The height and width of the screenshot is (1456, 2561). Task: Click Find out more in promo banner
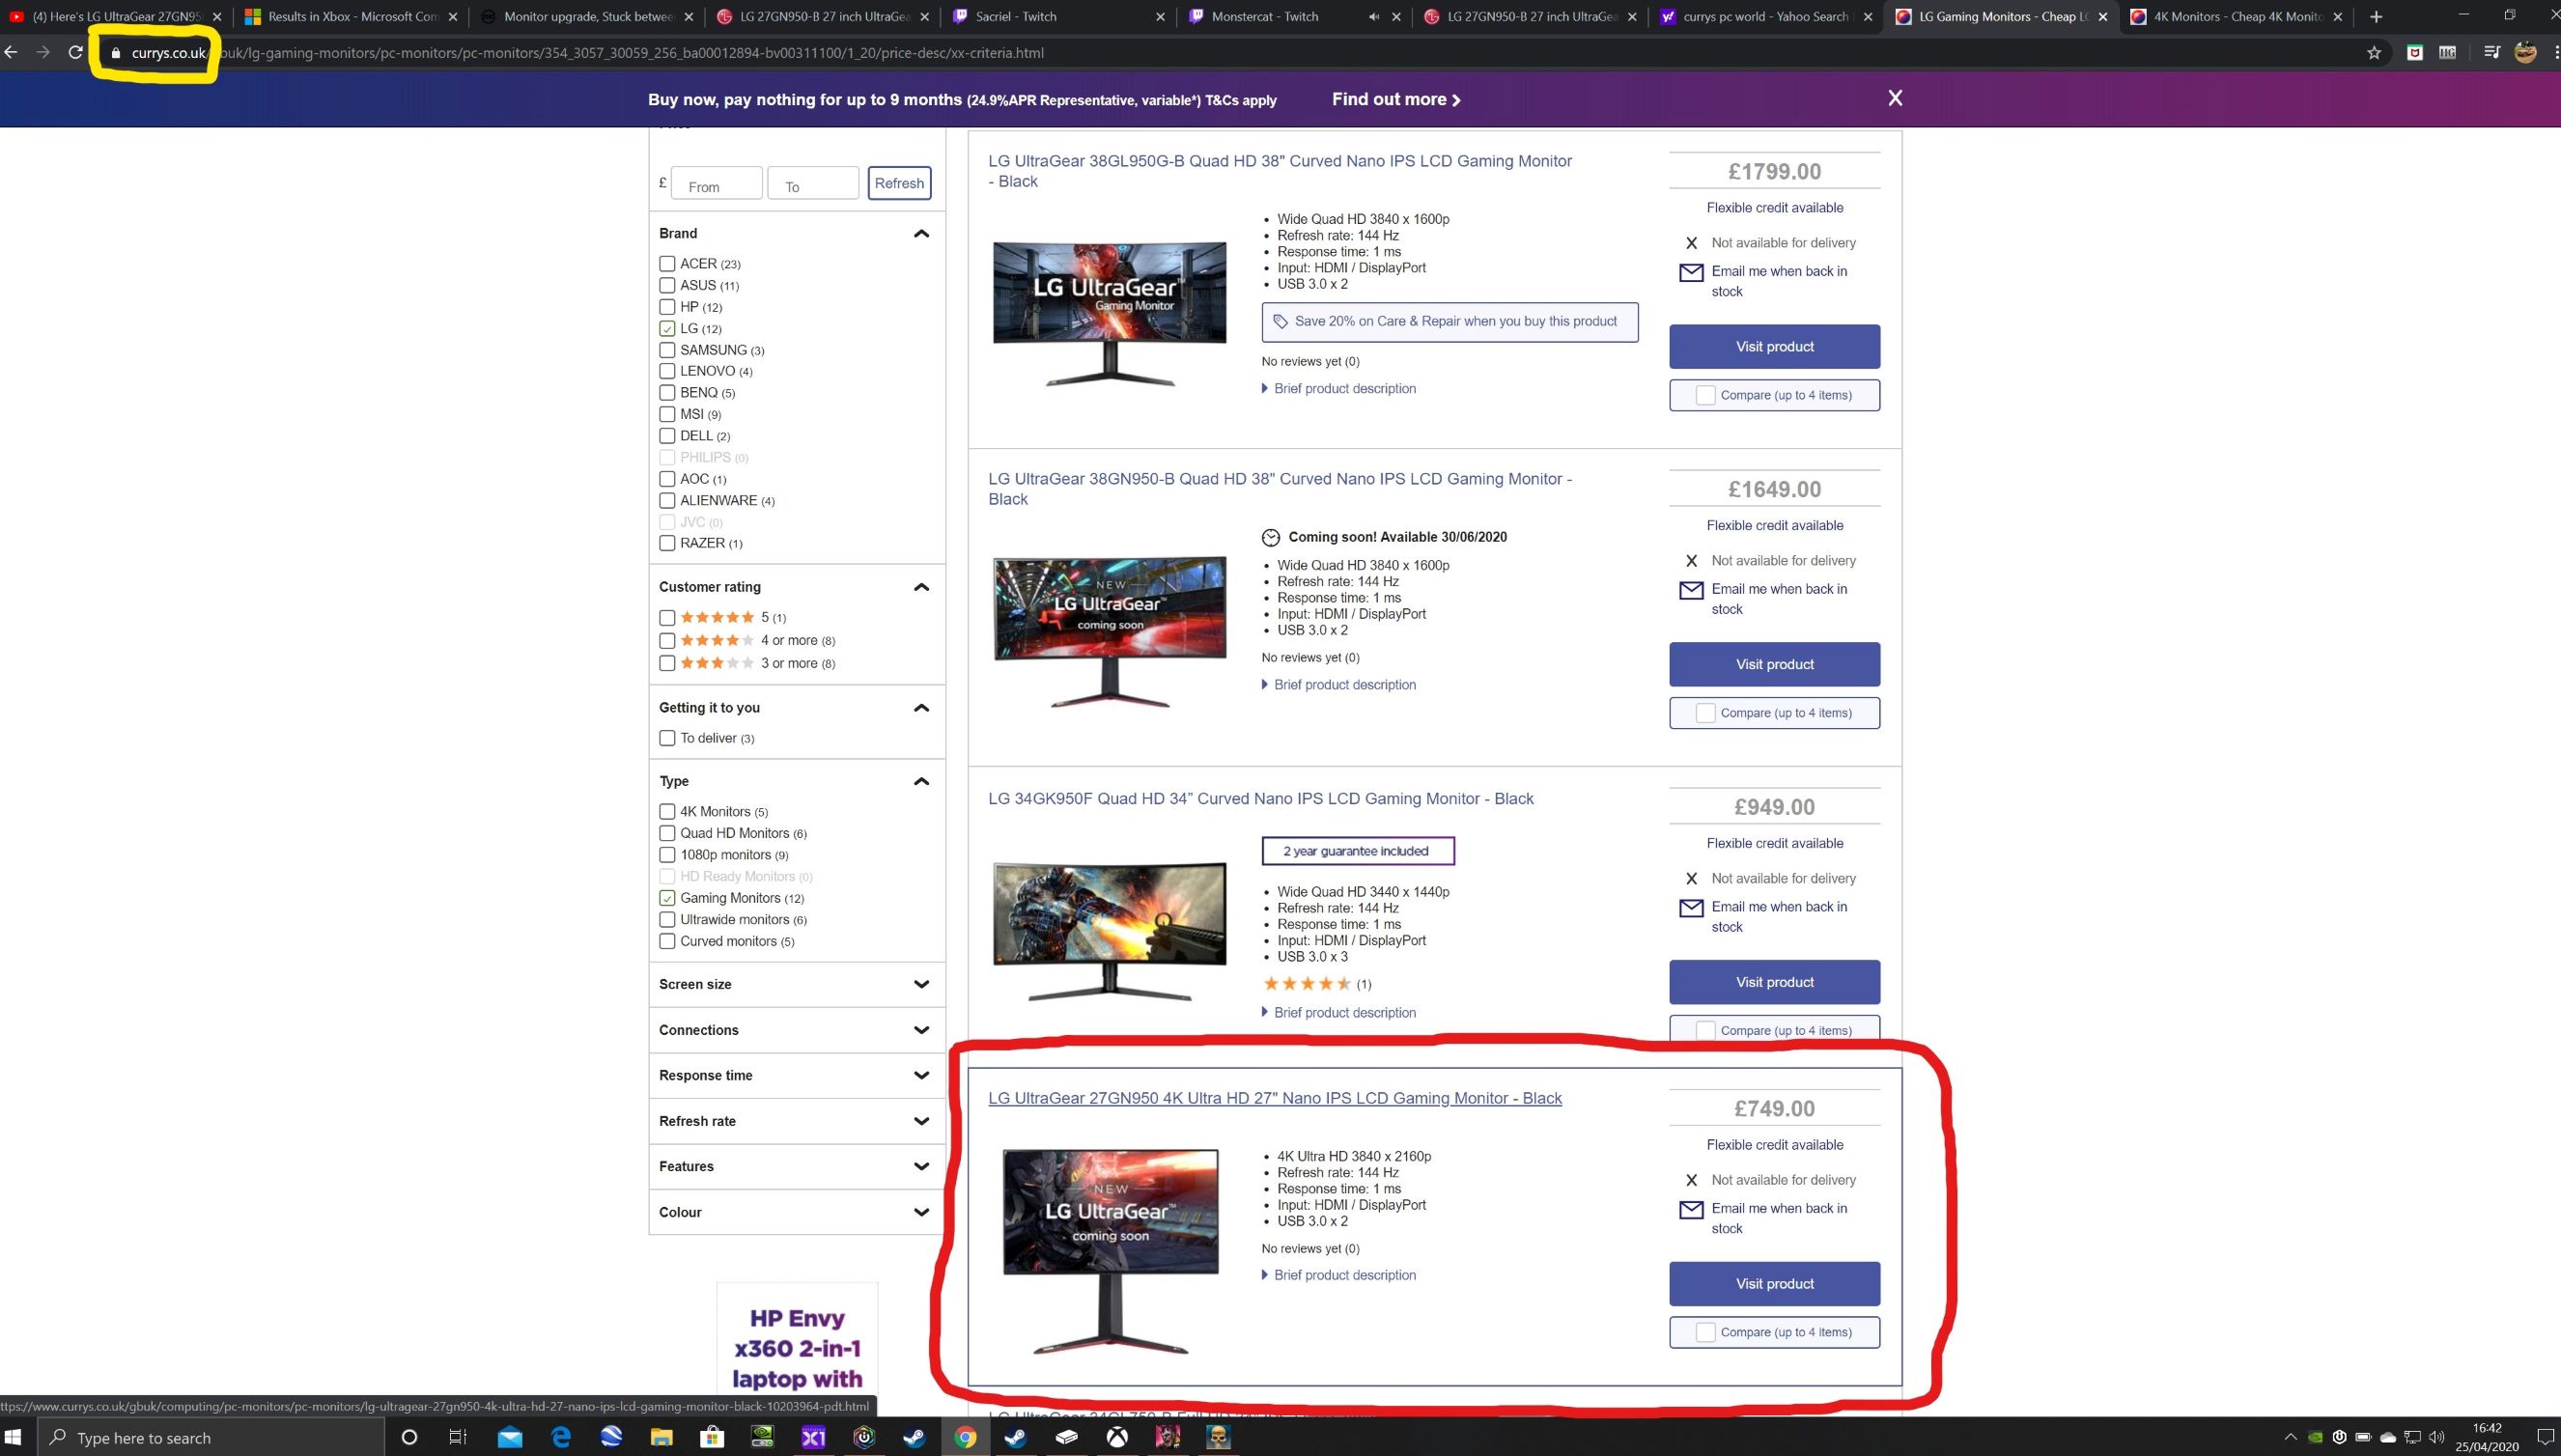[x=1395, y=99]
